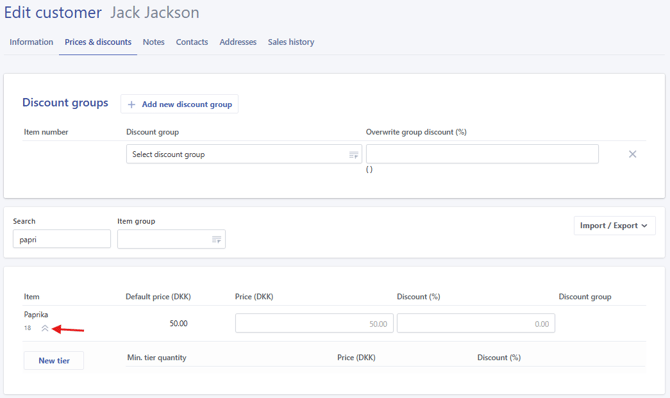Open the Notes tab

[153, 42]
